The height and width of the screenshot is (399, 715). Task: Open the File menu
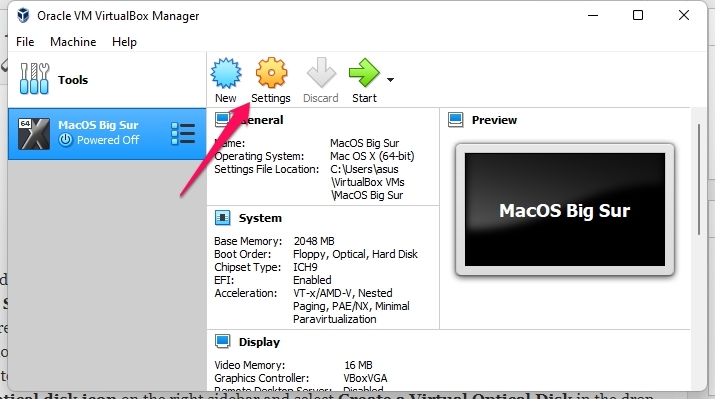coord(25,42)
